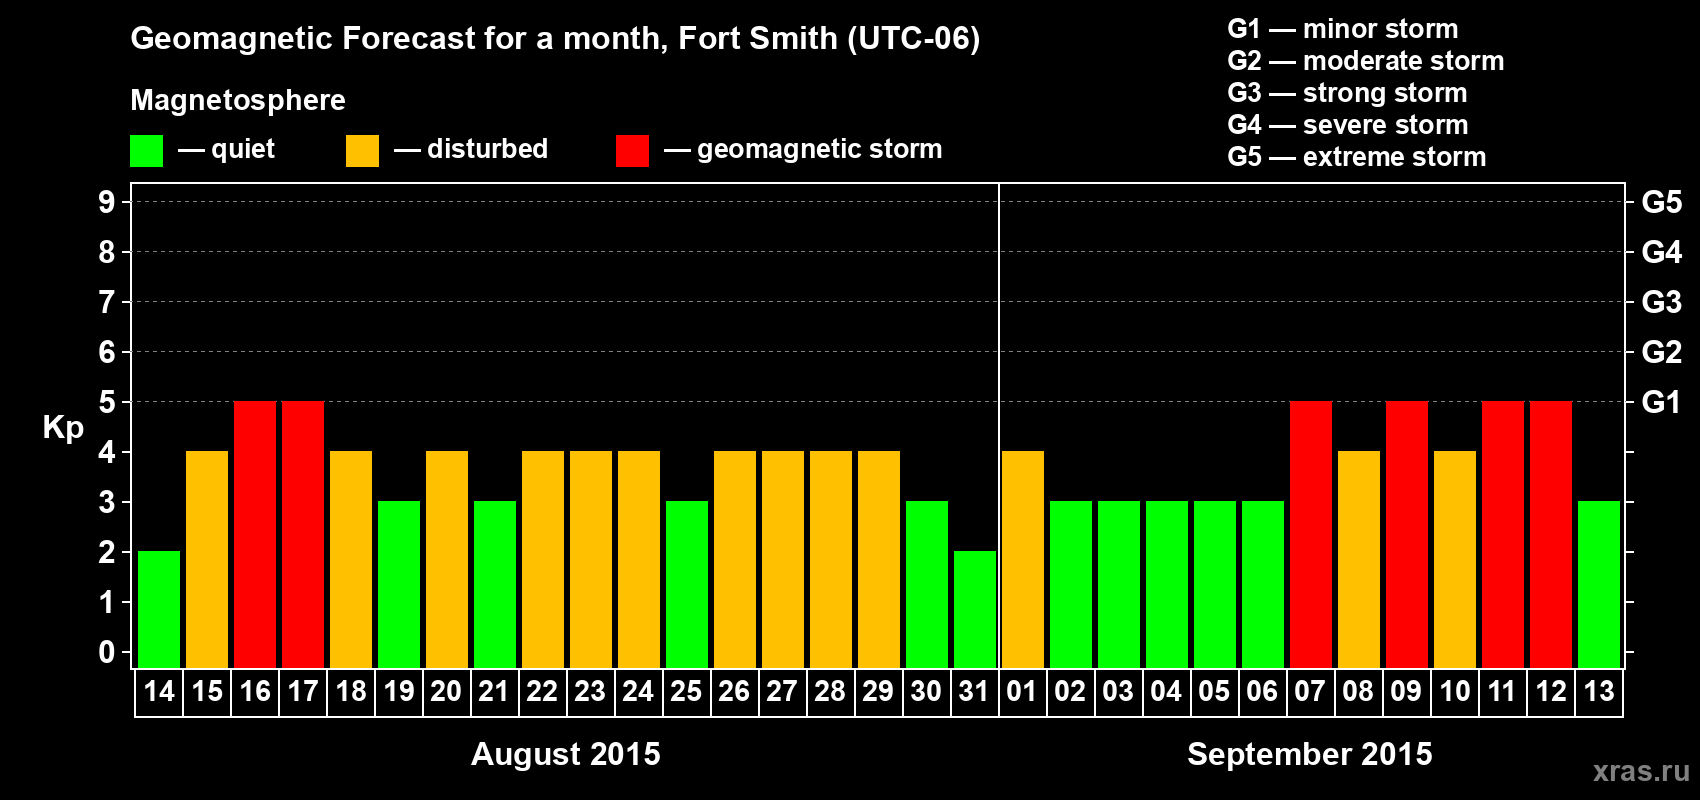Screen dimensions: 1700x800
Task: Select the orange bar for August 15
Action: (x=207, y=559)
